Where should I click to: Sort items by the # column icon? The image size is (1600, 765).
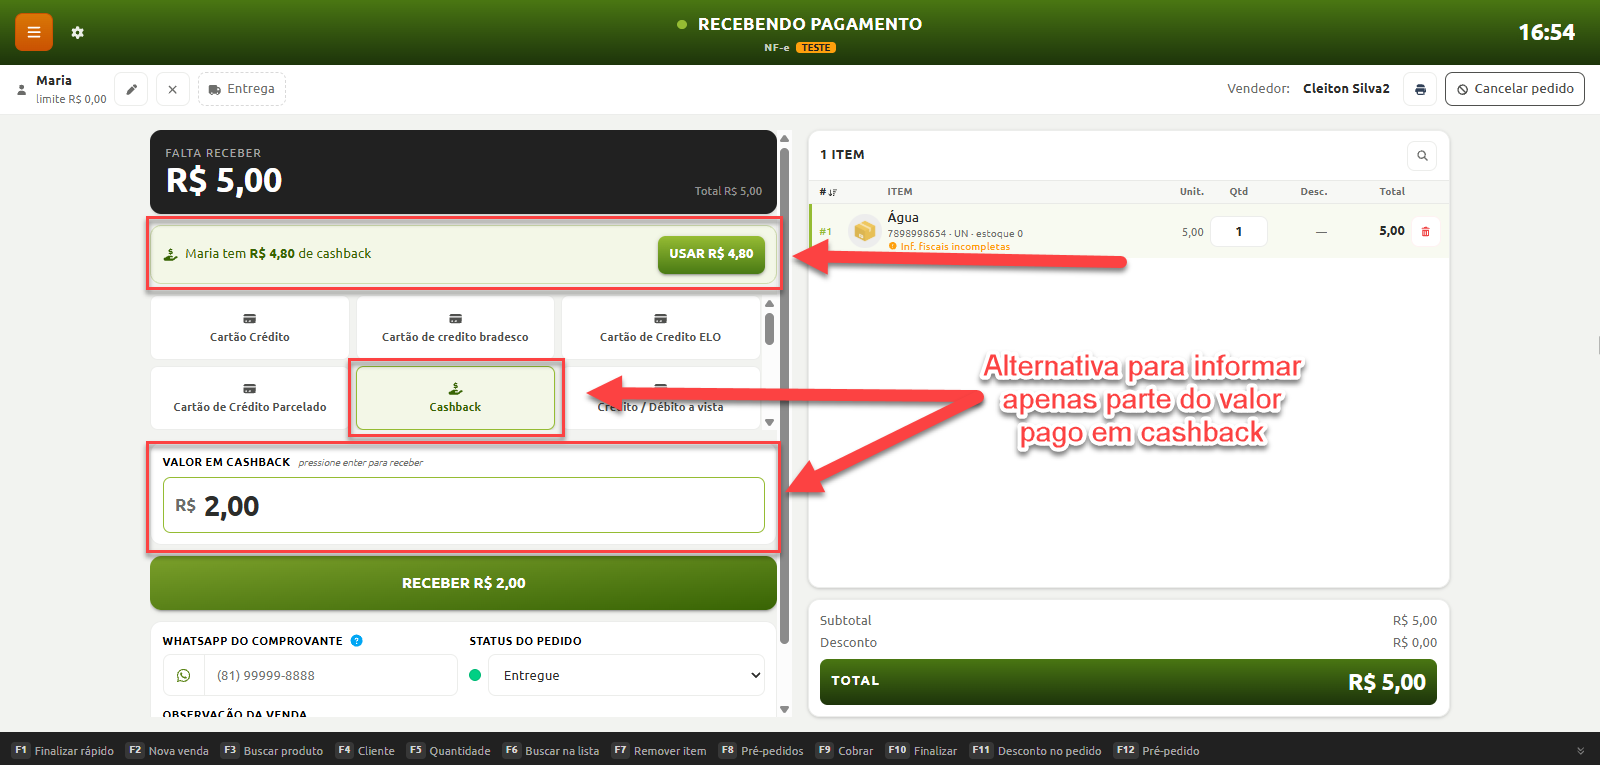click(x=828, y=192)
